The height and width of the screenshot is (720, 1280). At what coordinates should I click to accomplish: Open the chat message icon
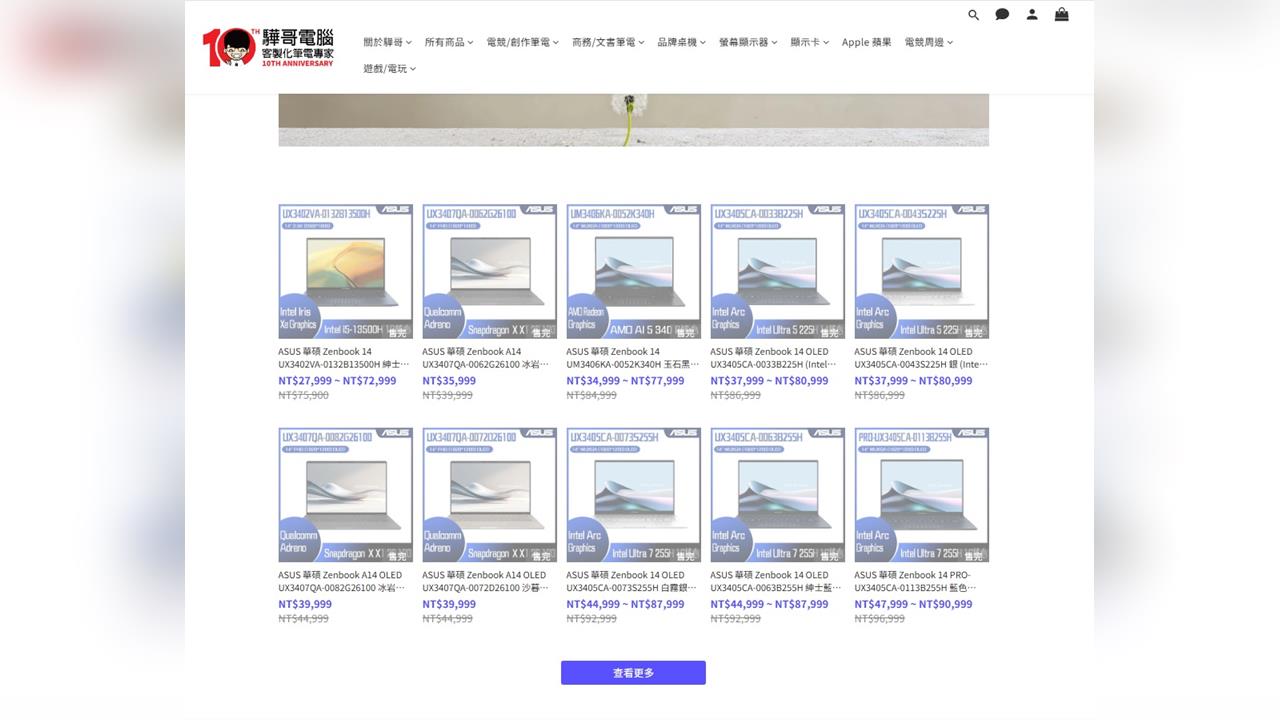(1002, 15)
